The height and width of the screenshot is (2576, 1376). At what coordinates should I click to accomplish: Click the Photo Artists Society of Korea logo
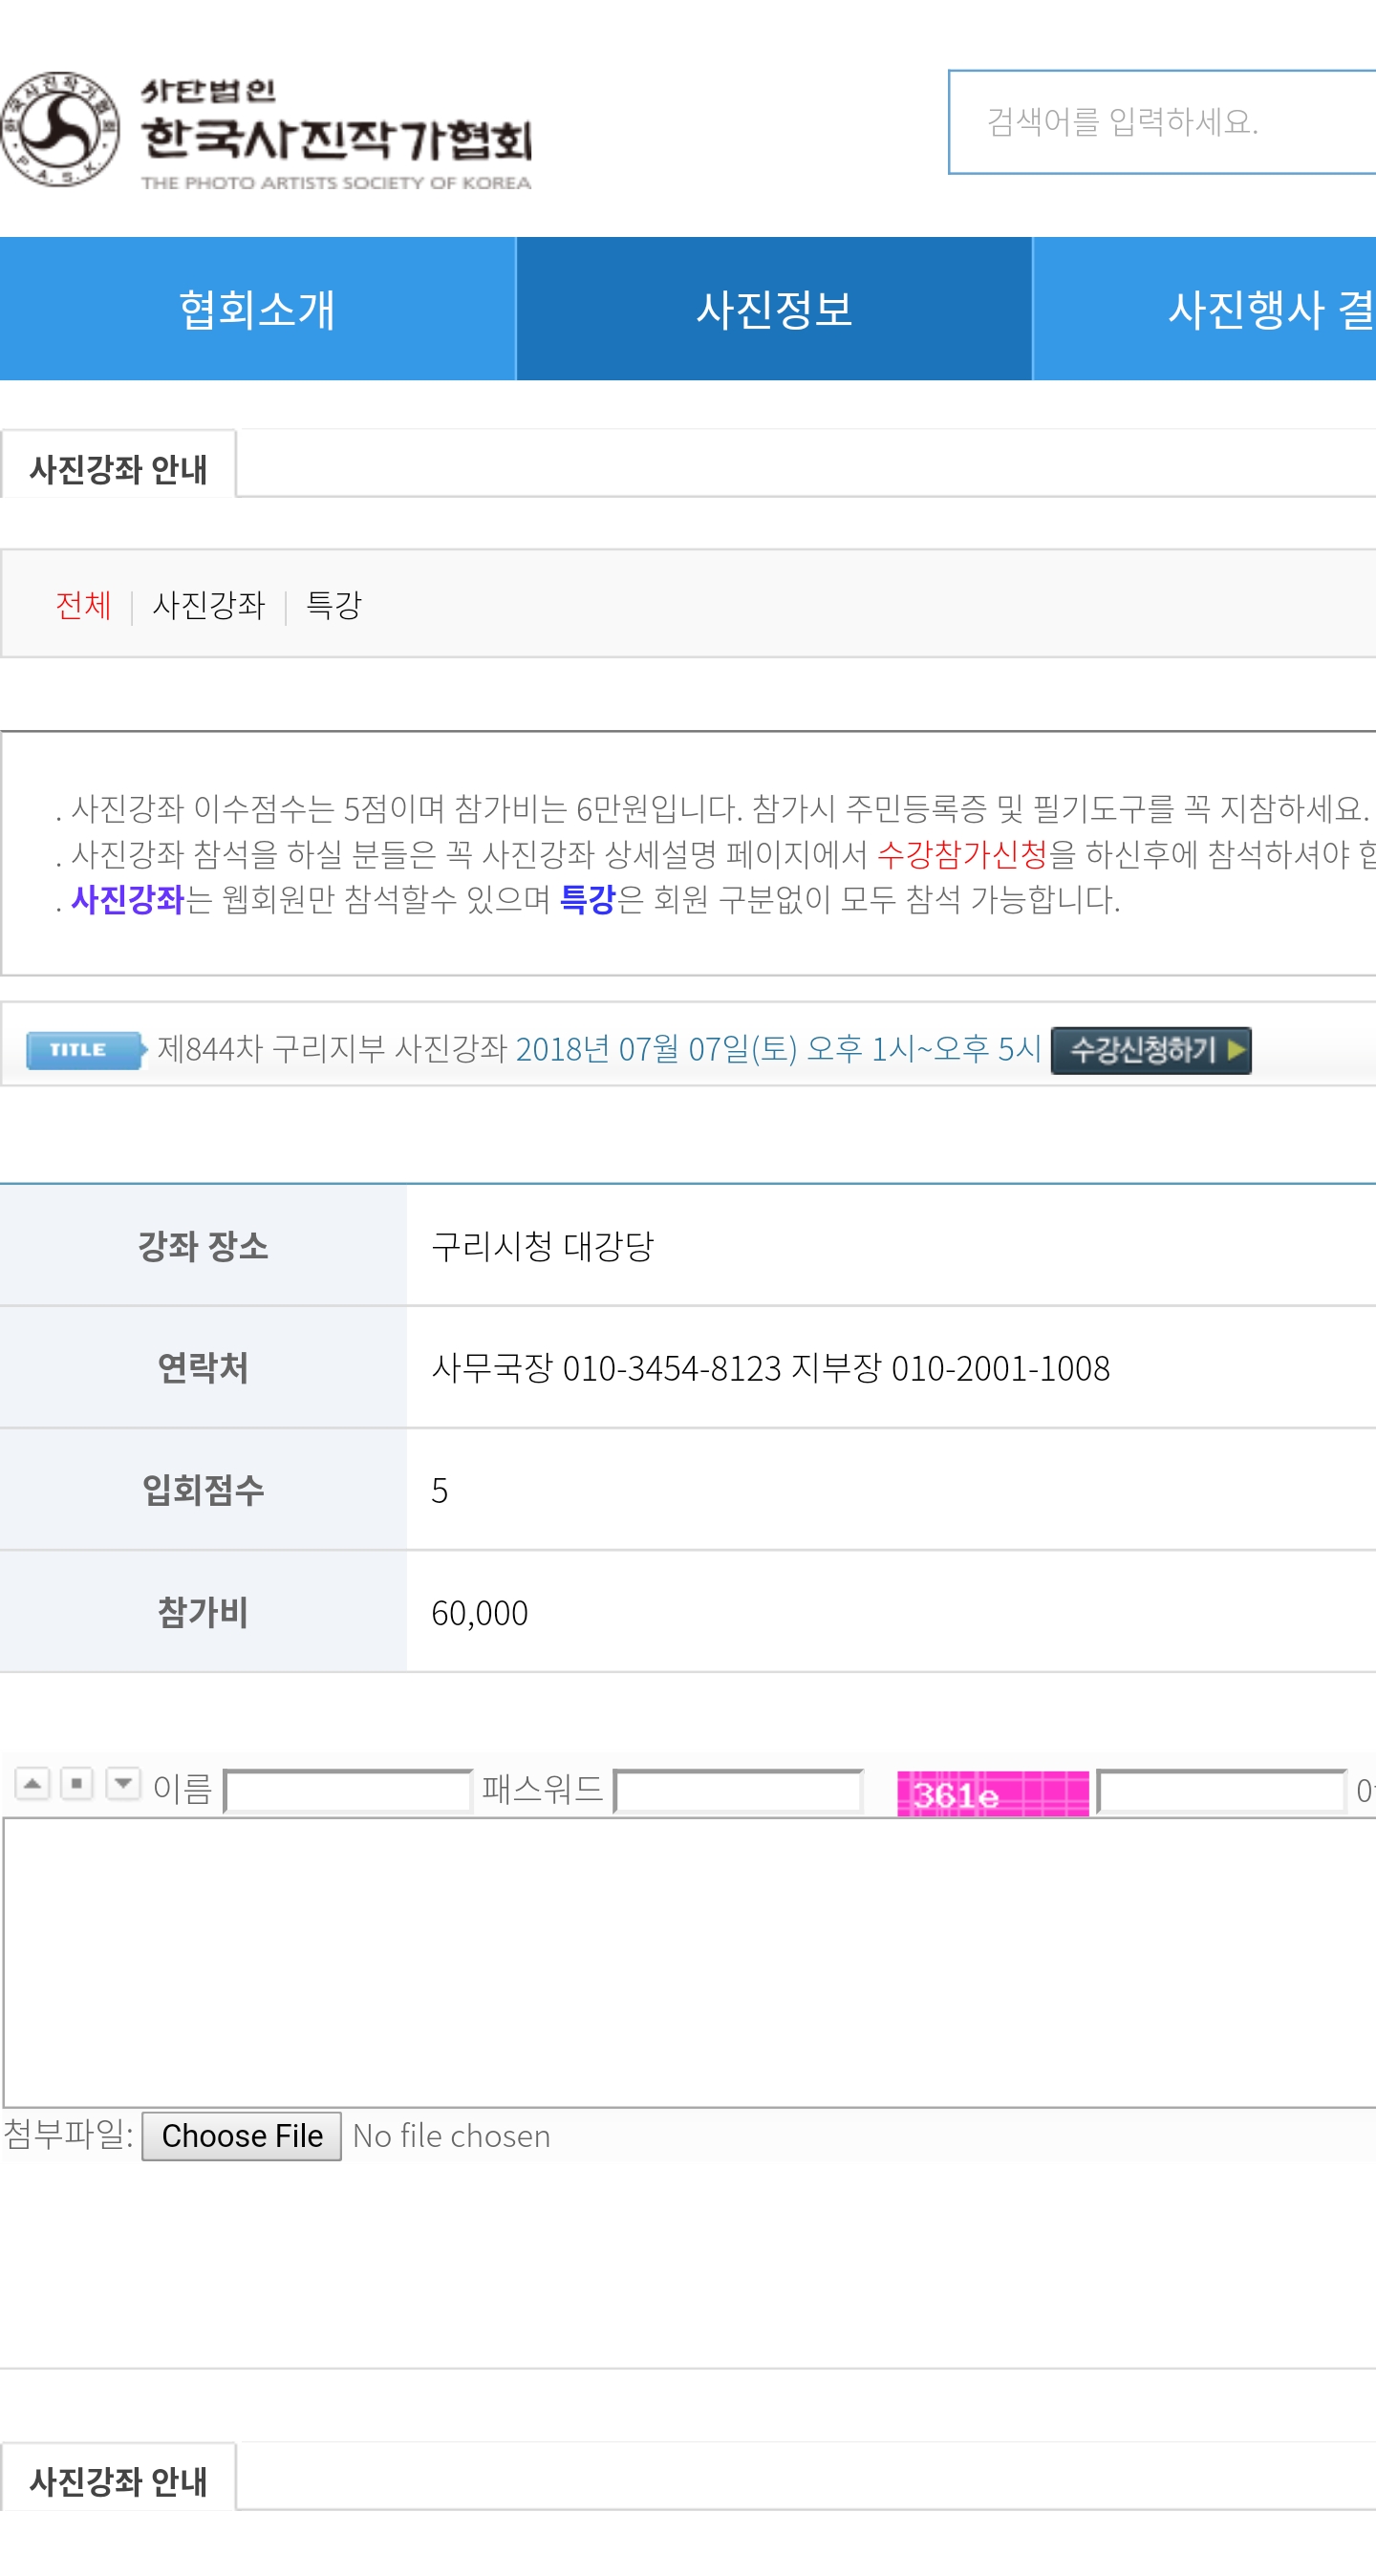(266, 130)
